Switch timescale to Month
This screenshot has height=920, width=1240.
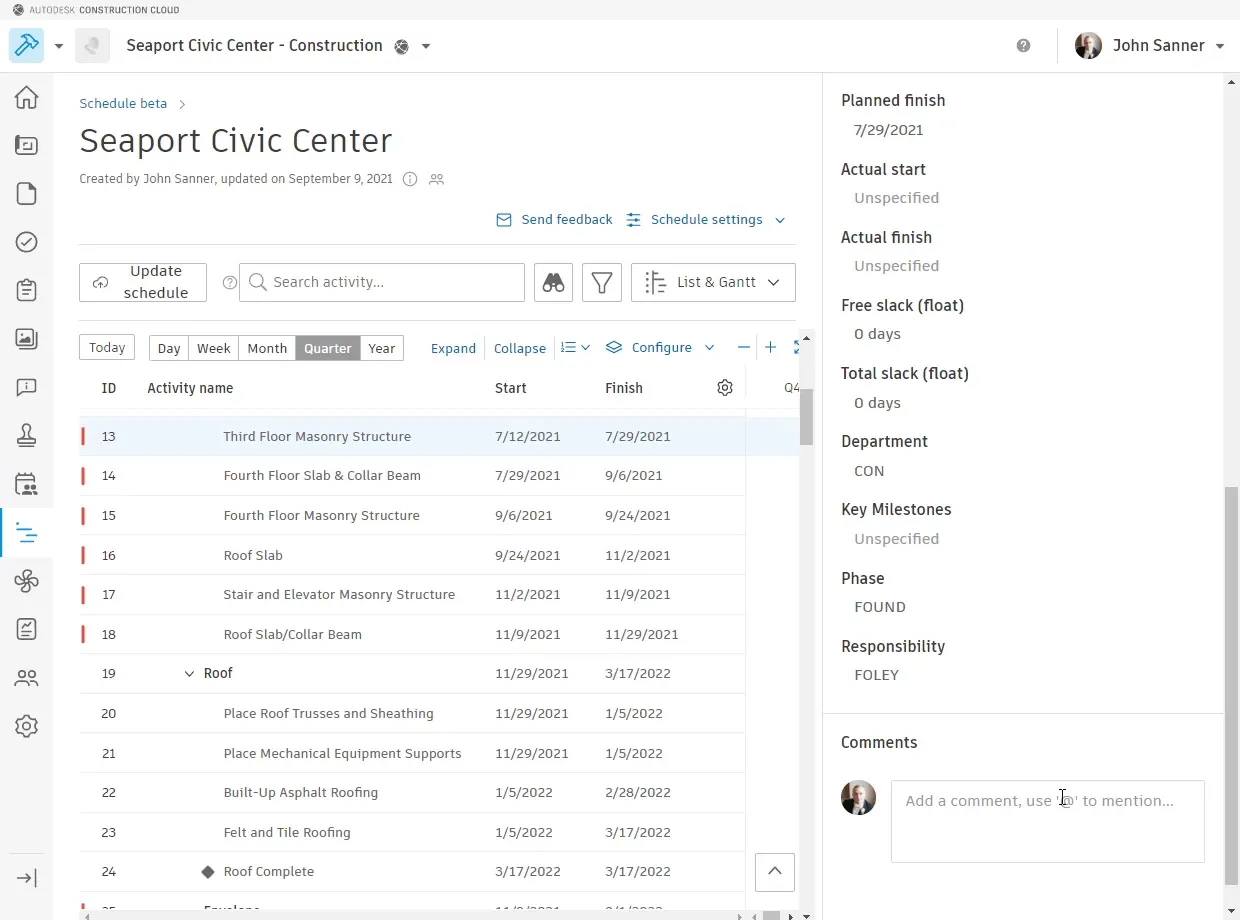tap(267, 348)
